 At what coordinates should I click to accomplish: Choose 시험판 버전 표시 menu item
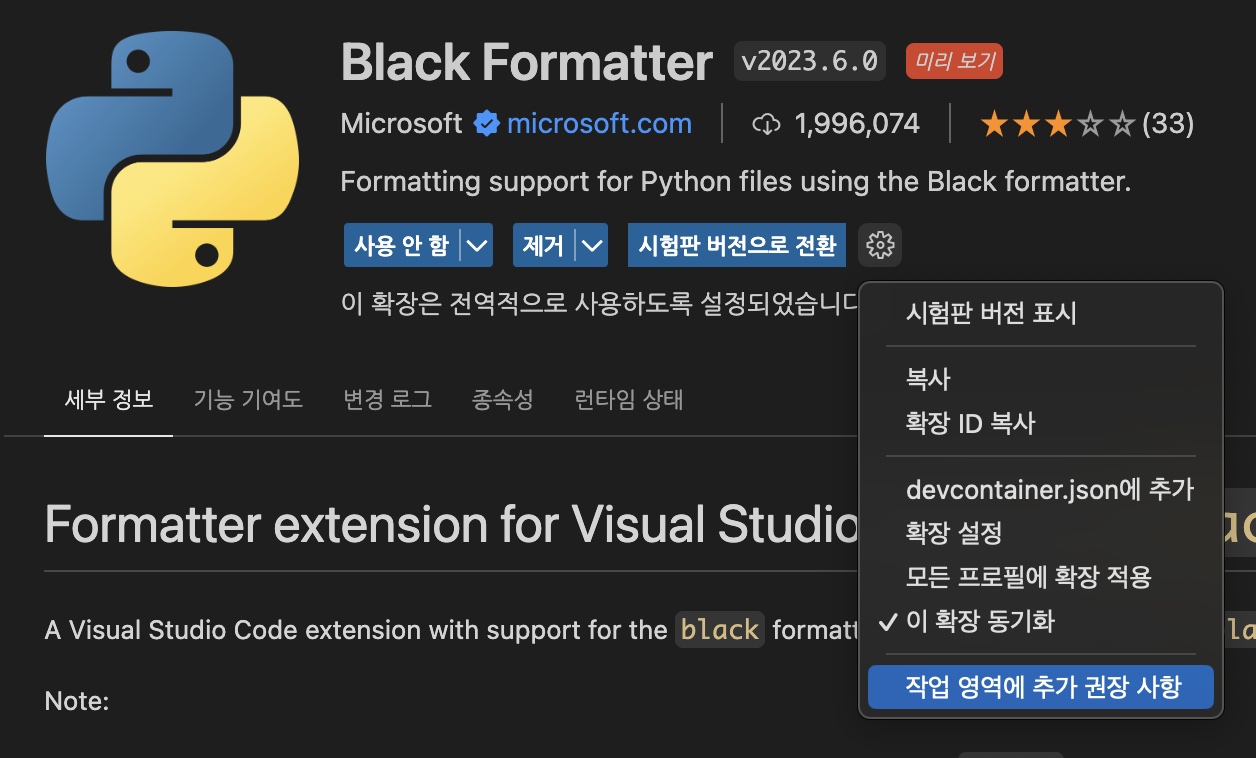click(x=1040, y=313)
